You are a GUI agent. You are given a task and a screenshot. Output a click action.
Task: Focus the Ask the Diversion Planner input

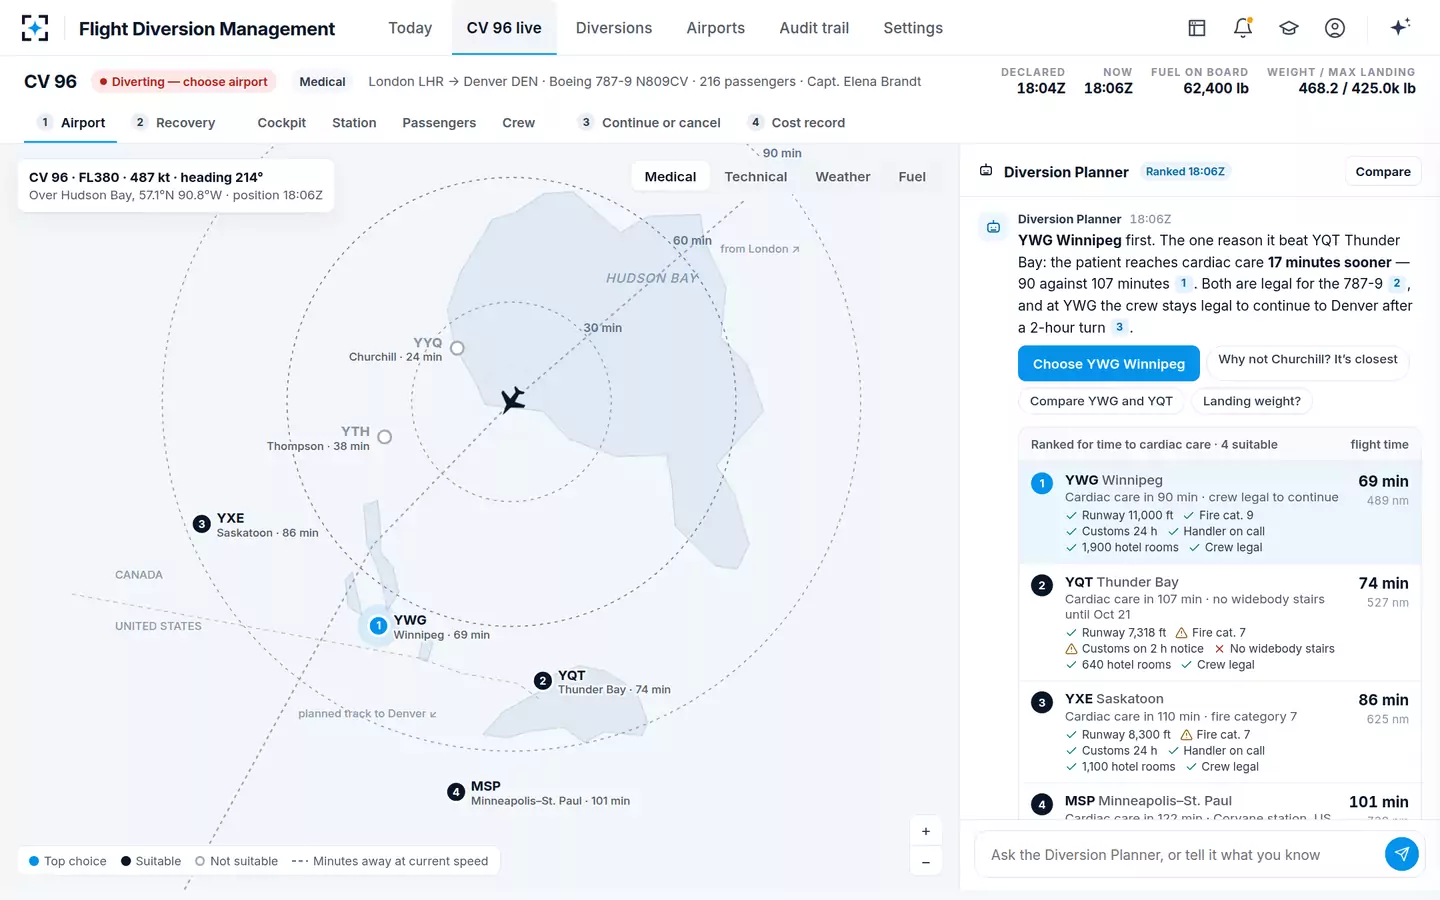coord(1180,855)
